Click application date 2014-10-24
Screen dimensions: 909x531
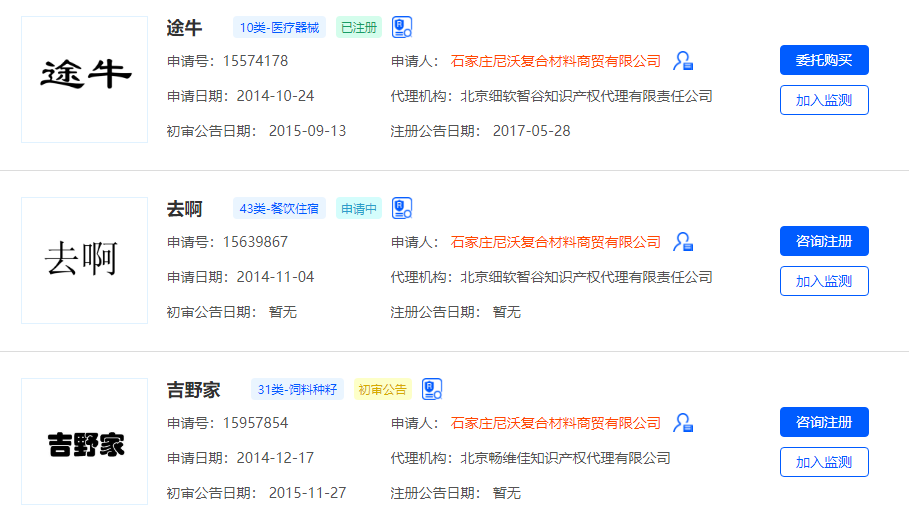pos(275,96)
